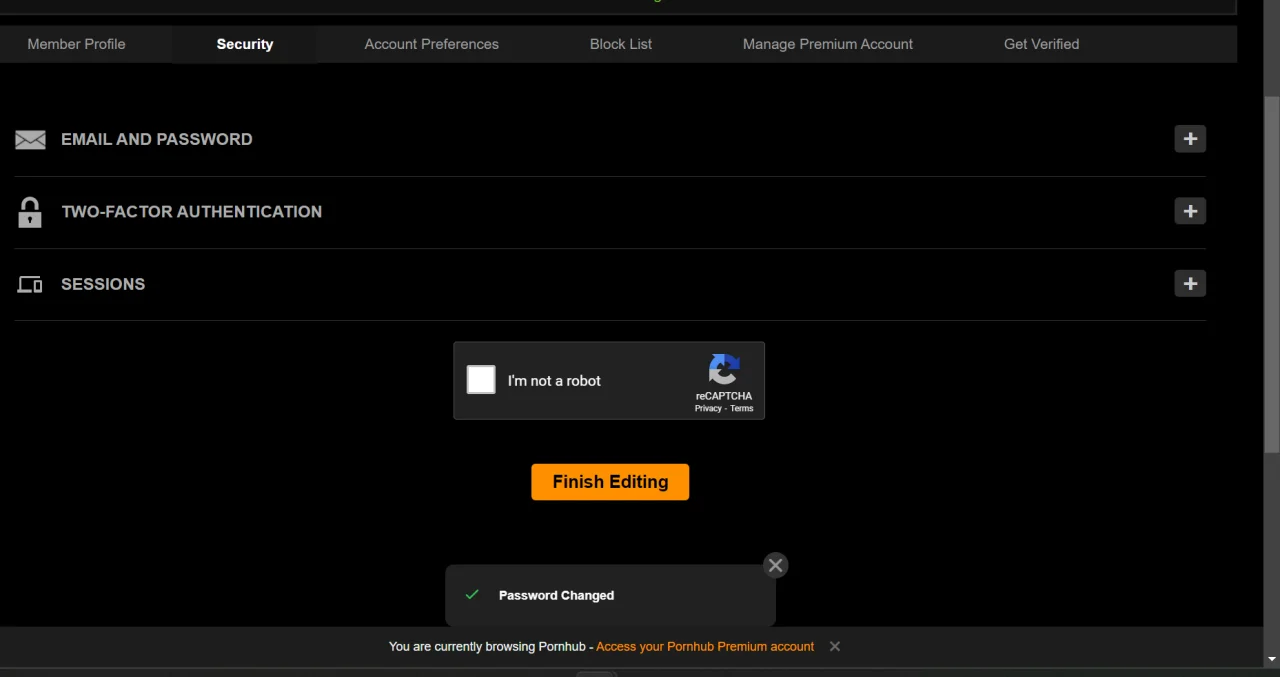Click the reCAPTCHA logo
The image size is (1280, 677).
[724, 369]
